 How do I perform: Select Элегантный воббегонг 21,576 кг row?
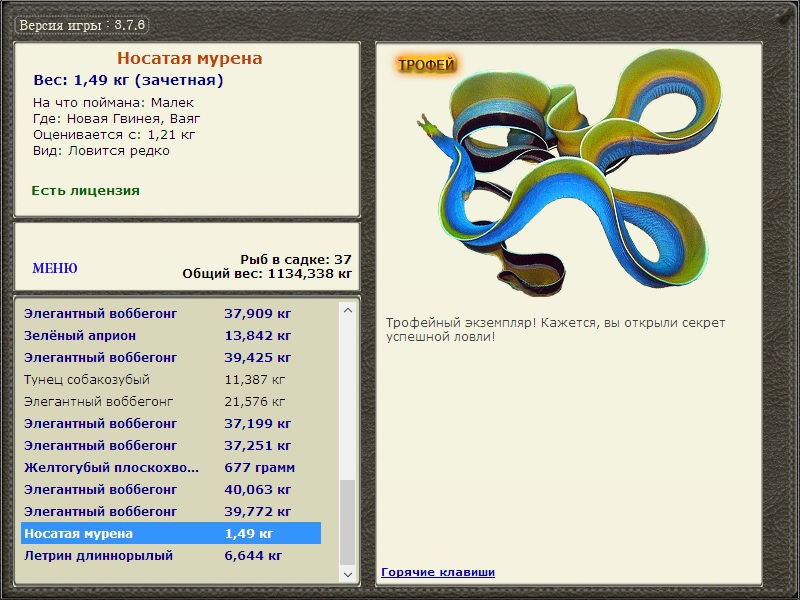coord(171,401)
